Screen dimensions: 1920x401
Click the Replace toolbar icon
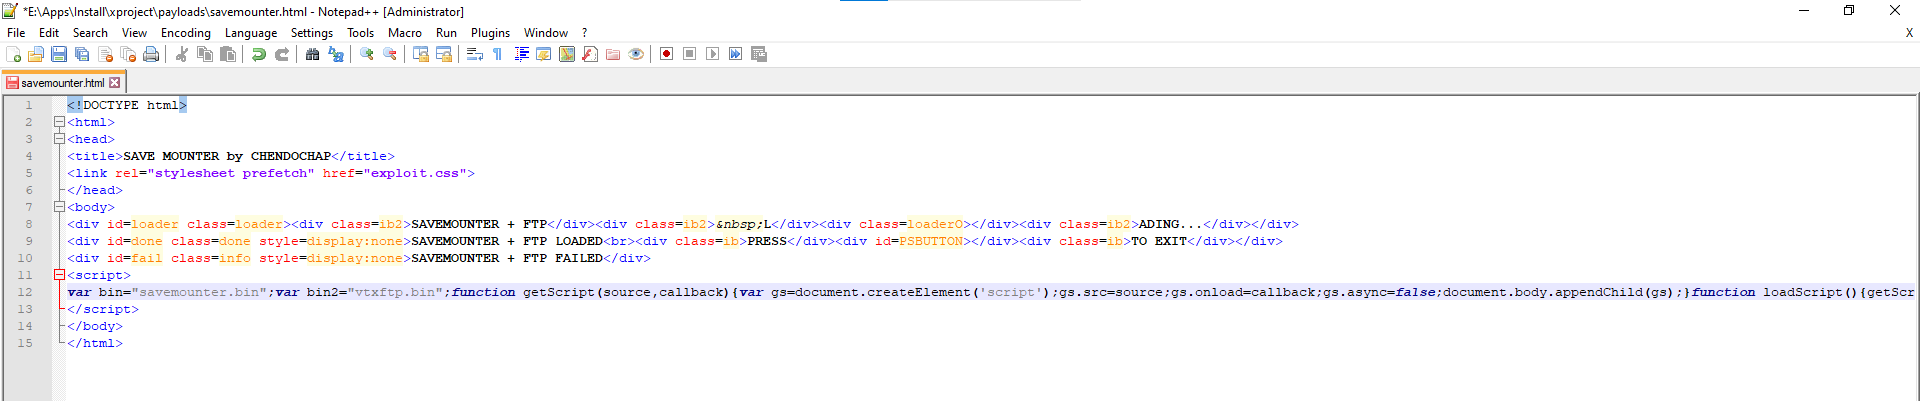[336, 54]
